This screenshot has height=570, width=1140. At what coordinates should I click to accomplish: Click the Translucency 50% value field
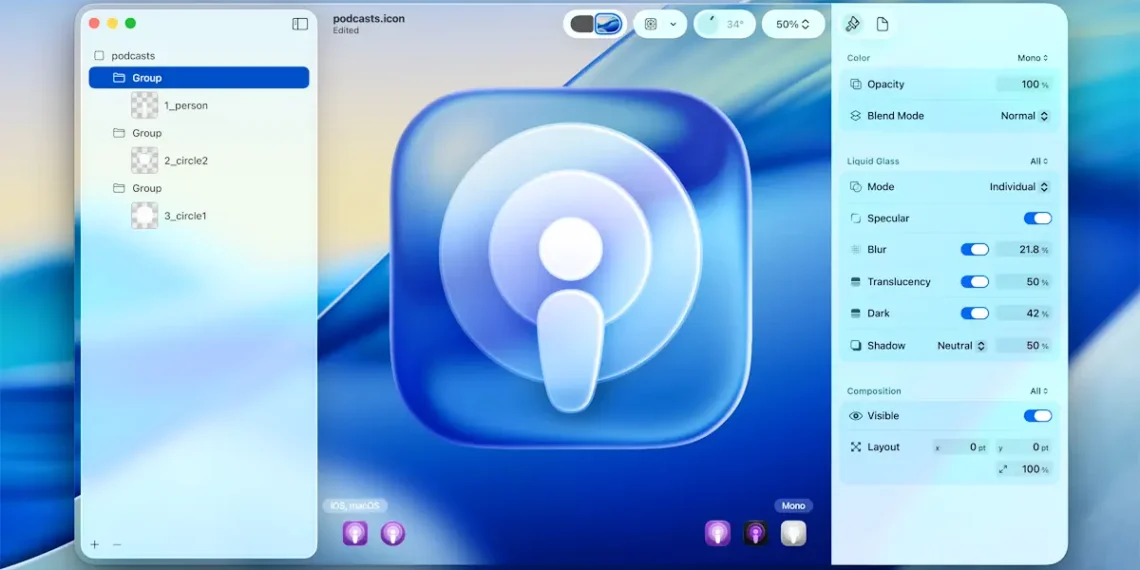point(1024,281)
